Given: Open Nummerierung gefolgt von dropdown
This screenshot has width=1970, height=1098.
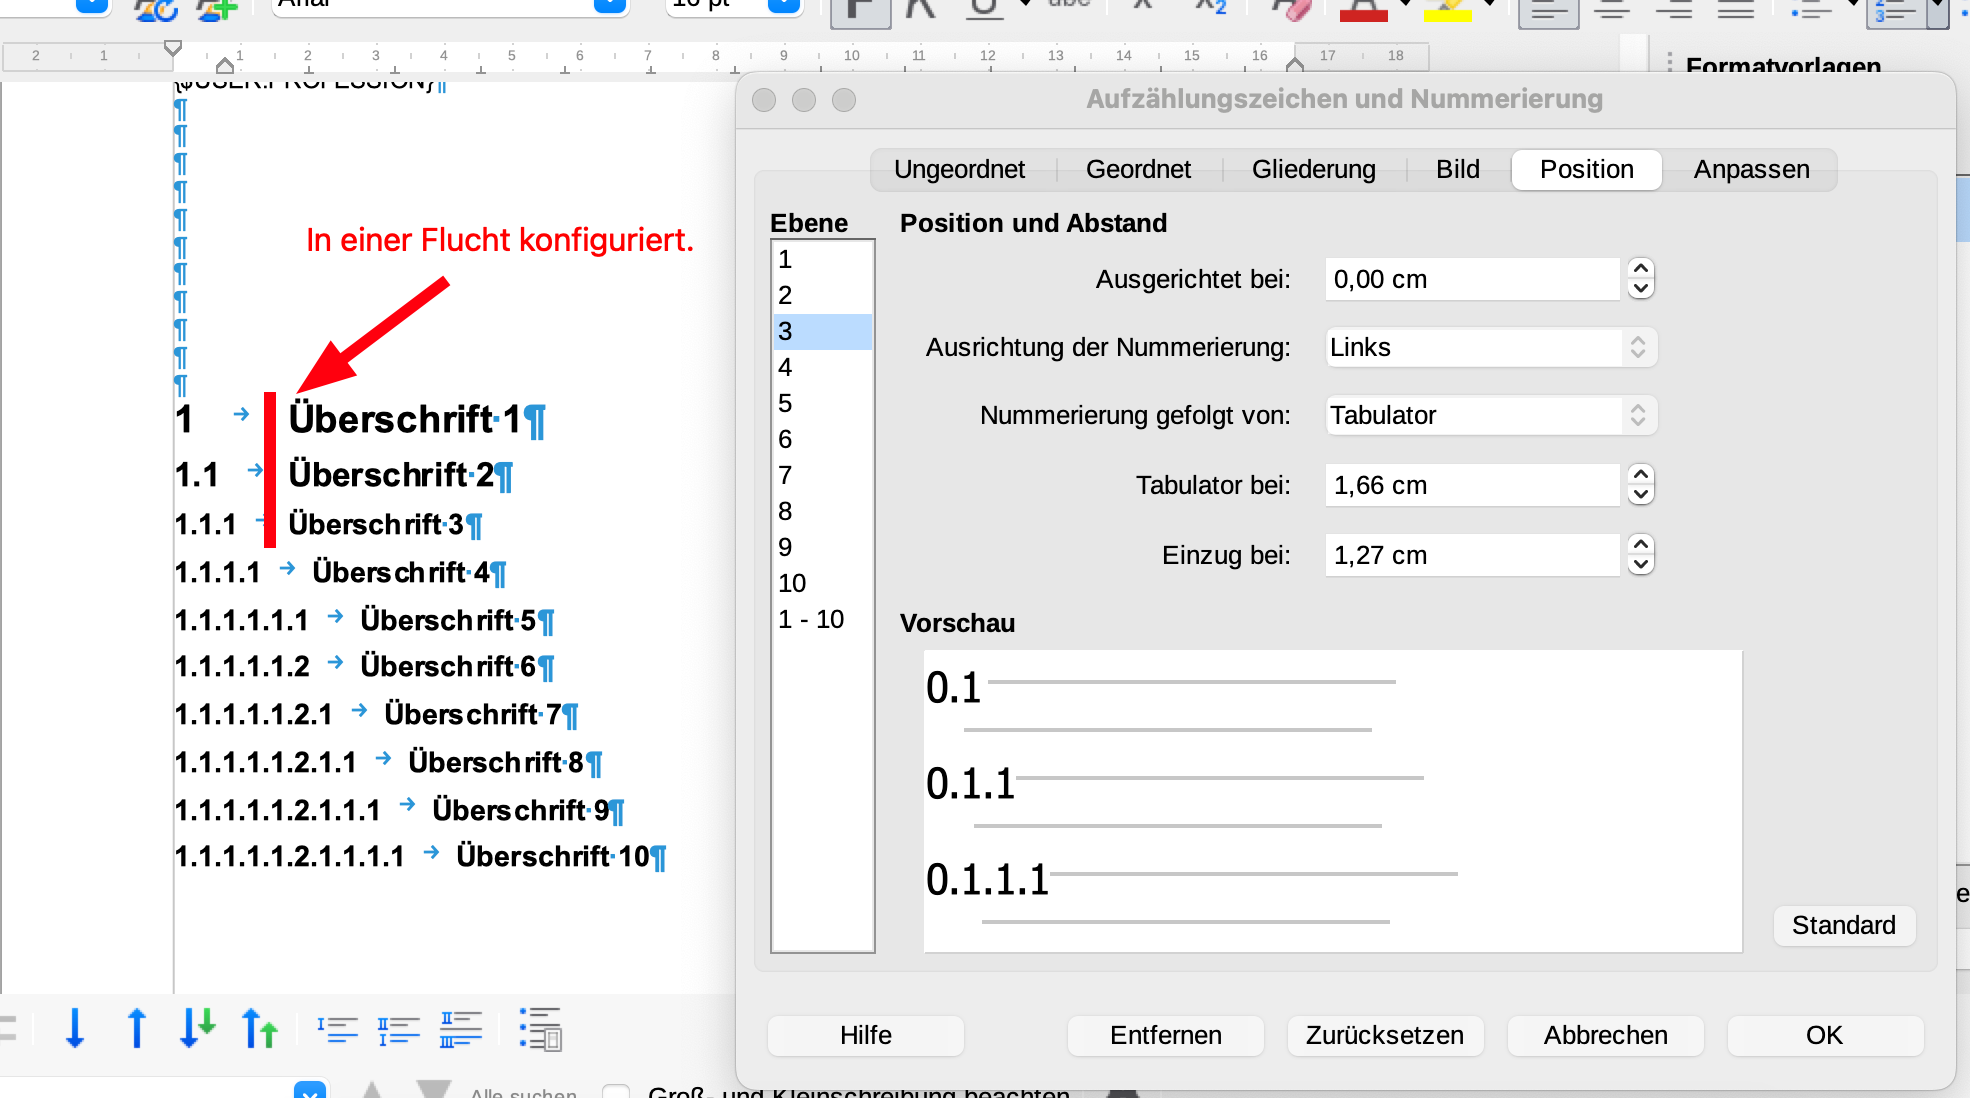Looking at the screenshot, I should [1490, 416].
